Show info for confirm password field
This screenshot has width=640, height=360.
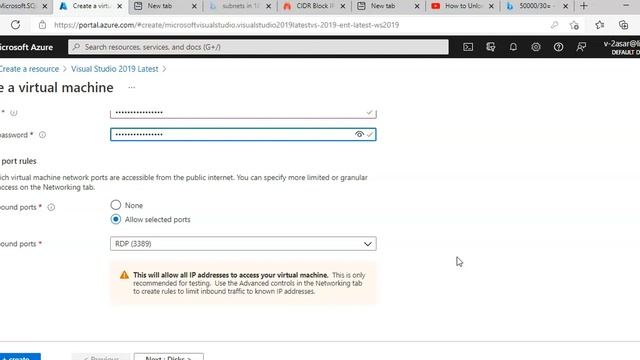(x=42, y=135)
